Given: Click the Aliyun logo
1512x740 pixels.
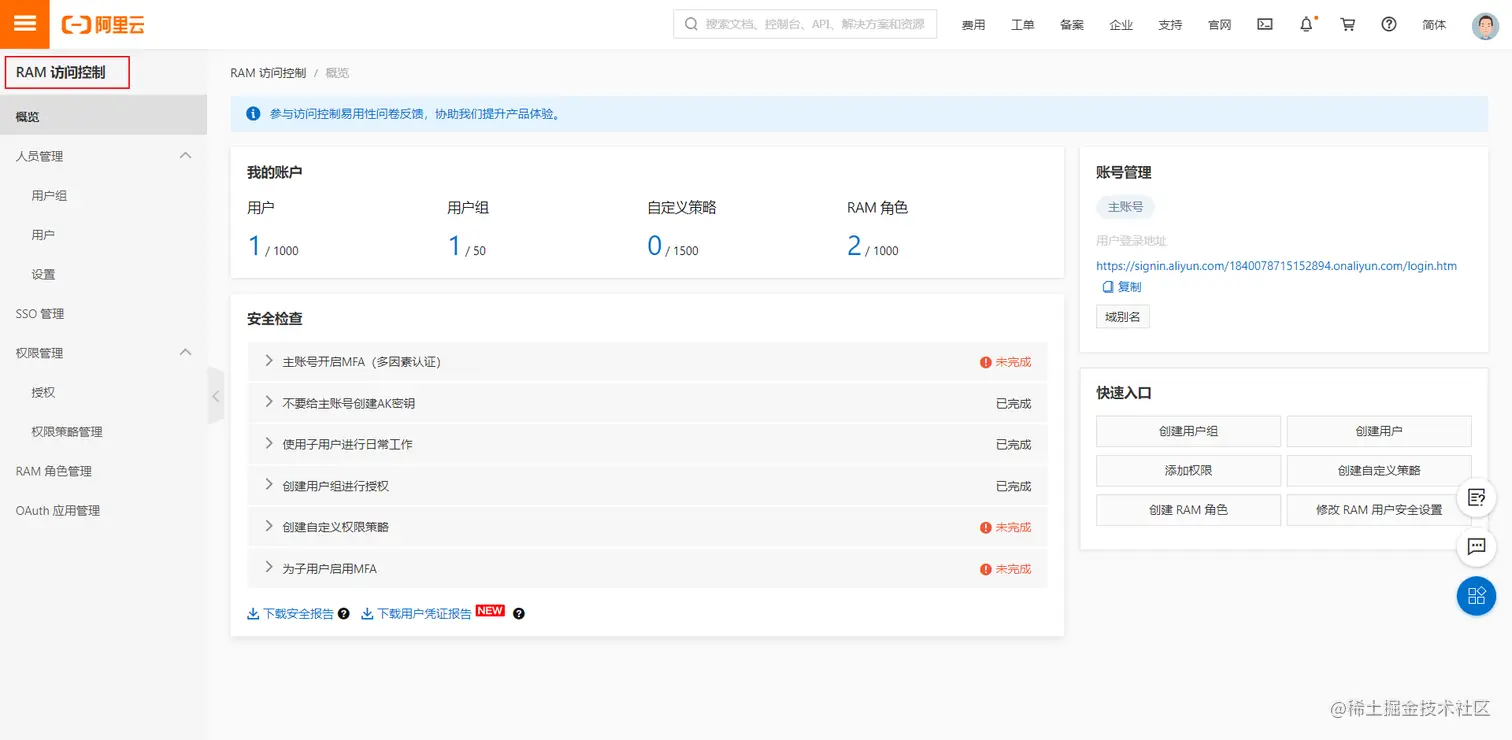Looking at the screenshot, I should 103,25.
